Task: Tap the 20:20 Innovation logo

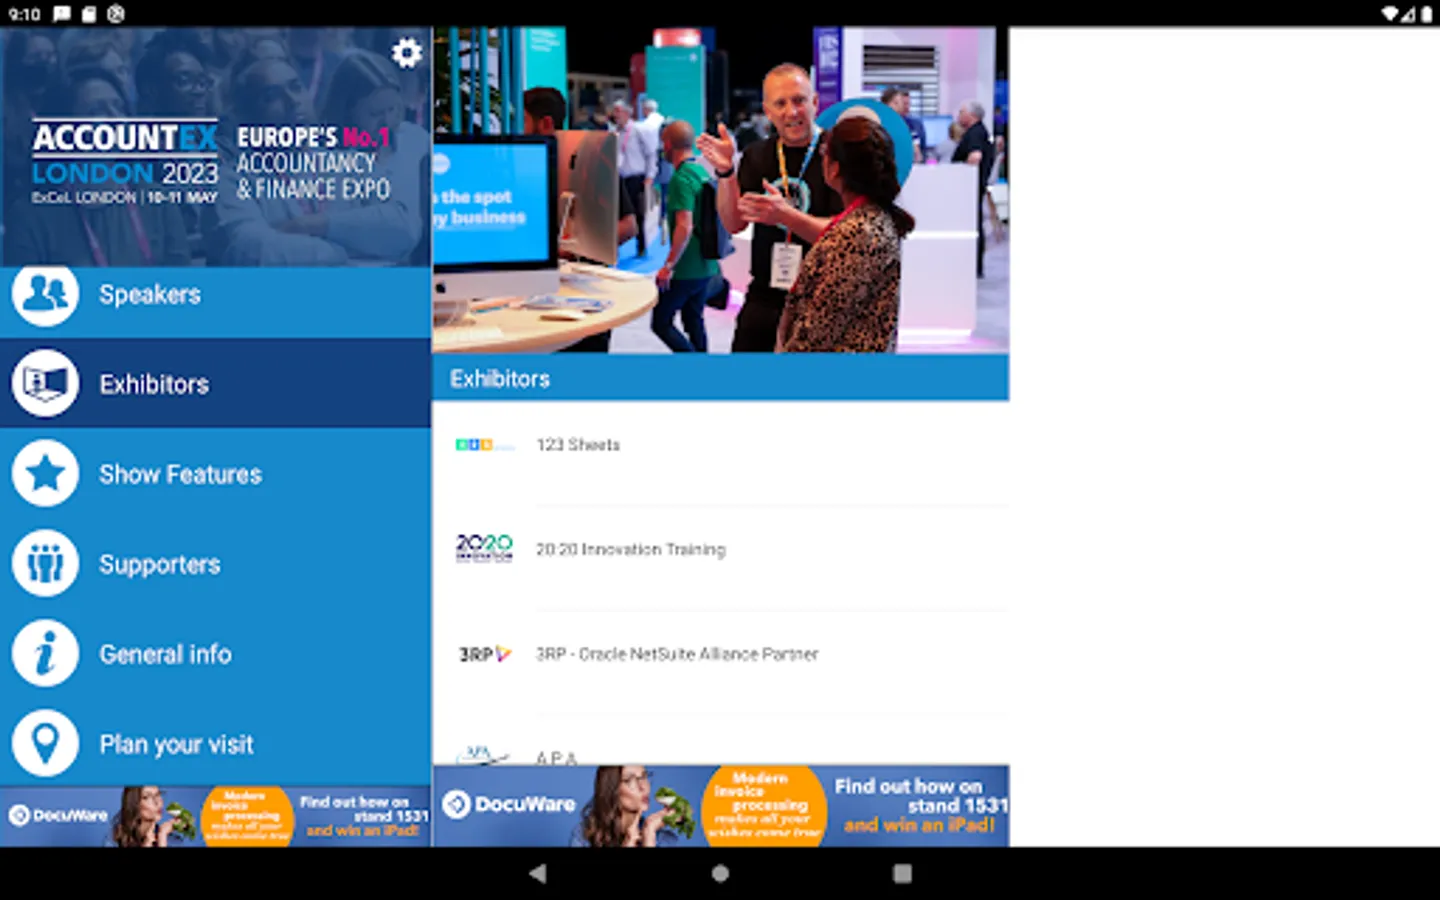Action: tap(484, 548)
